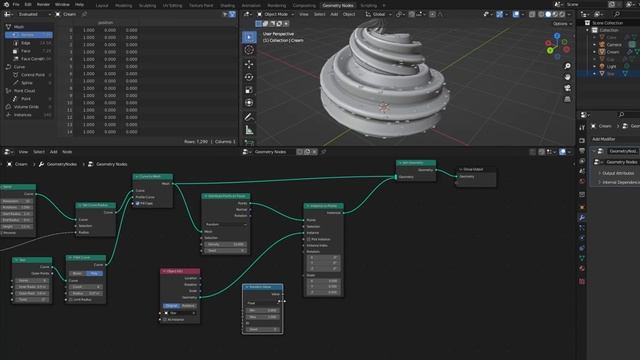Screen dimensions: 640x360
Task: Select solid viewport shading mode
Action: tap(548, 14)
